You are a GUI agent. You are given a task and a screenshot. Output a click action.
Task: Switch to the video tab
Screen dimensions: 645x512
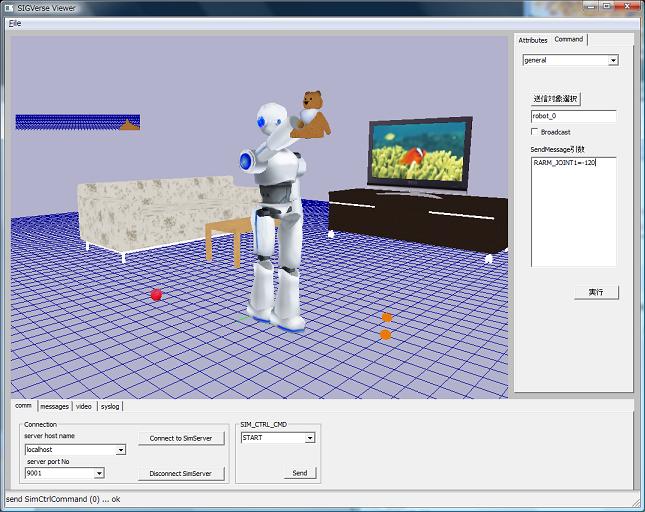84,406
